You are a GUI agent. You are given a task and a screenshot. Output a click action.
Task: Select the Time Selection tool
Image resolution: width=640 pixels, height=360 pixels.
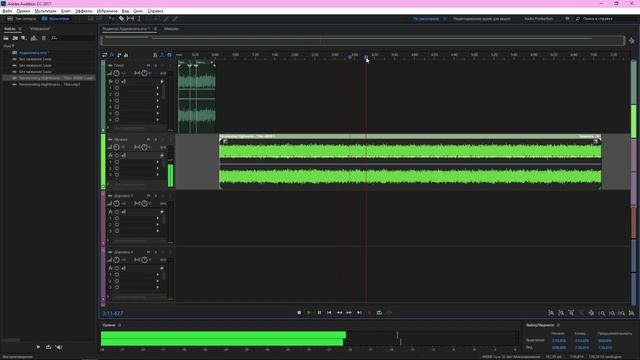[x=139, y=19]
